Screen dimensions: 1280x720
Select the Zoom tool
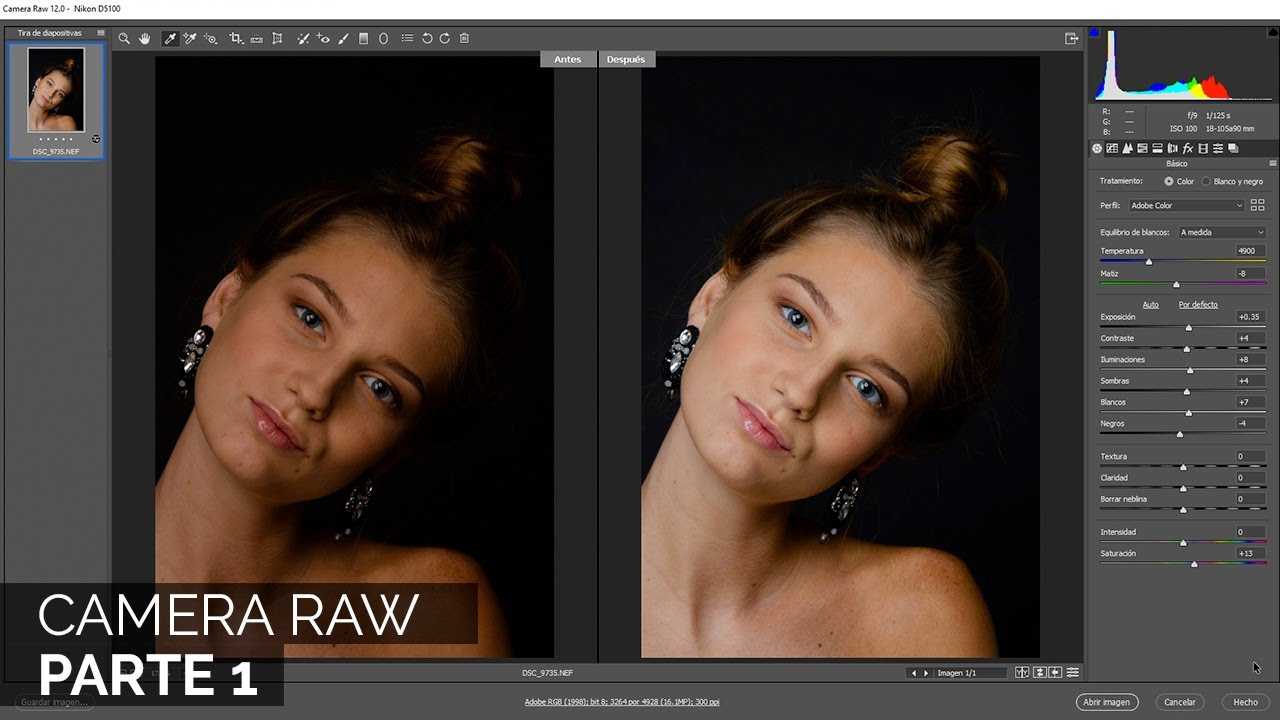pos(124,38)
